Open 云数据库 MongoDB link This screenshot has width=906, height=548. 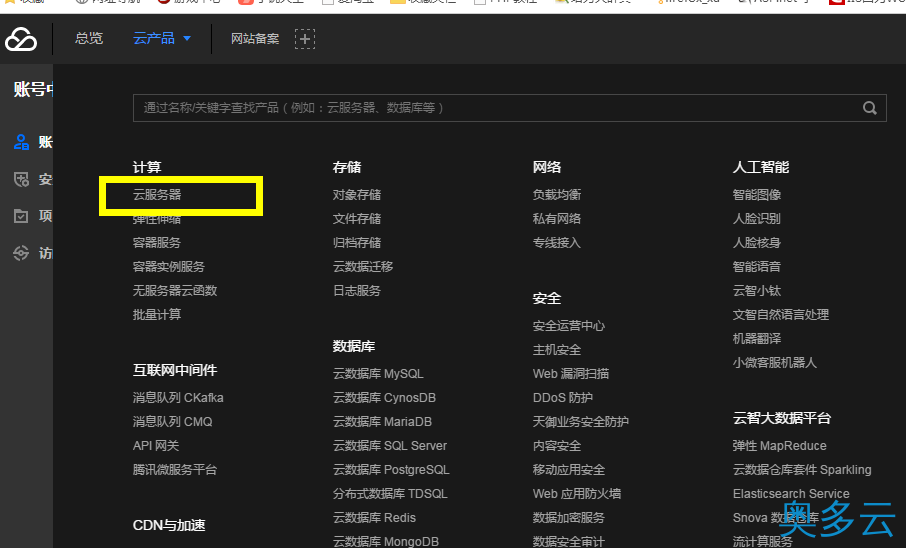(386, 542)
